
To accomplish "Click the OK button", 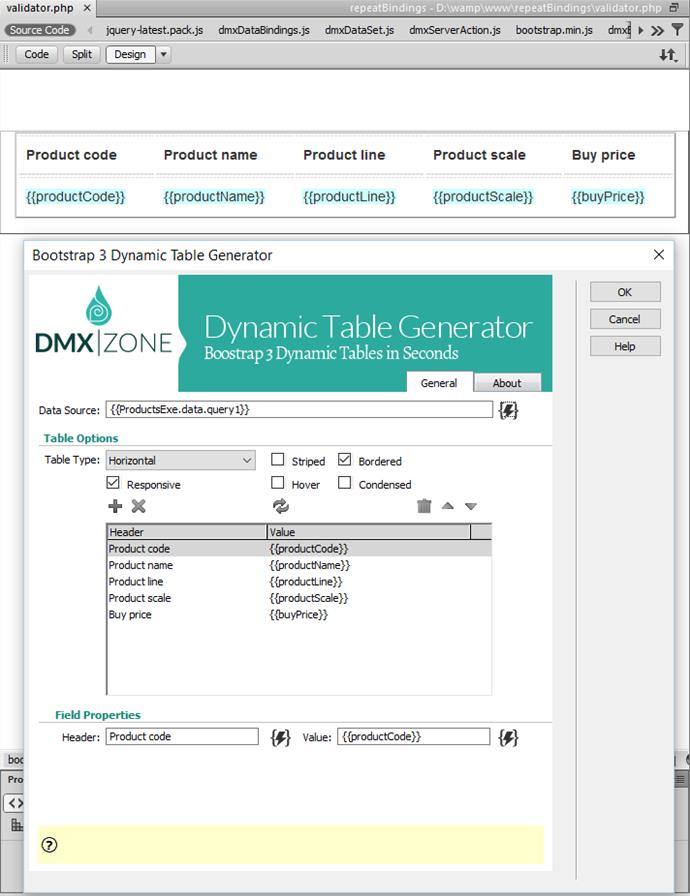I will (x=625, y=292).
